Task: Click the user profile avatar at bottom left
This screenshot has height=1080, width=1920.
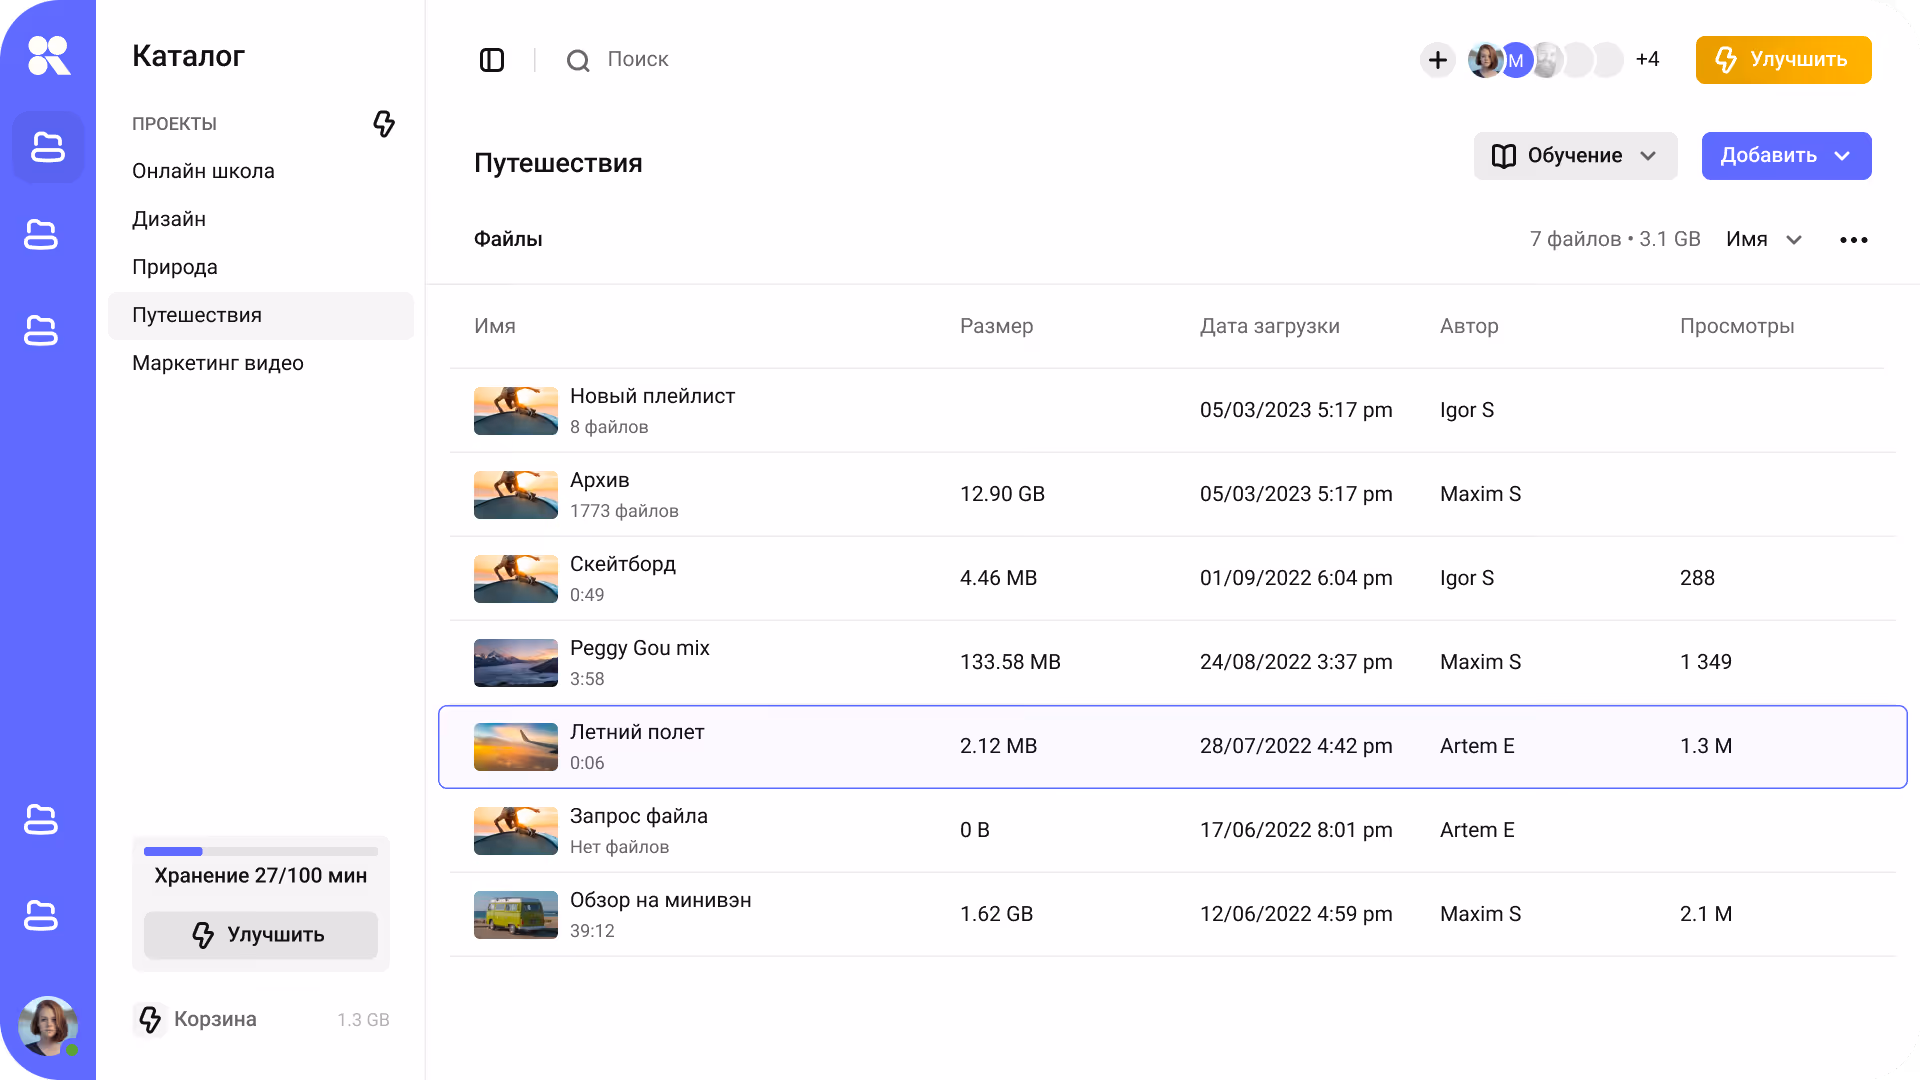Action: pyautogui.click(x=47, y=1025)
